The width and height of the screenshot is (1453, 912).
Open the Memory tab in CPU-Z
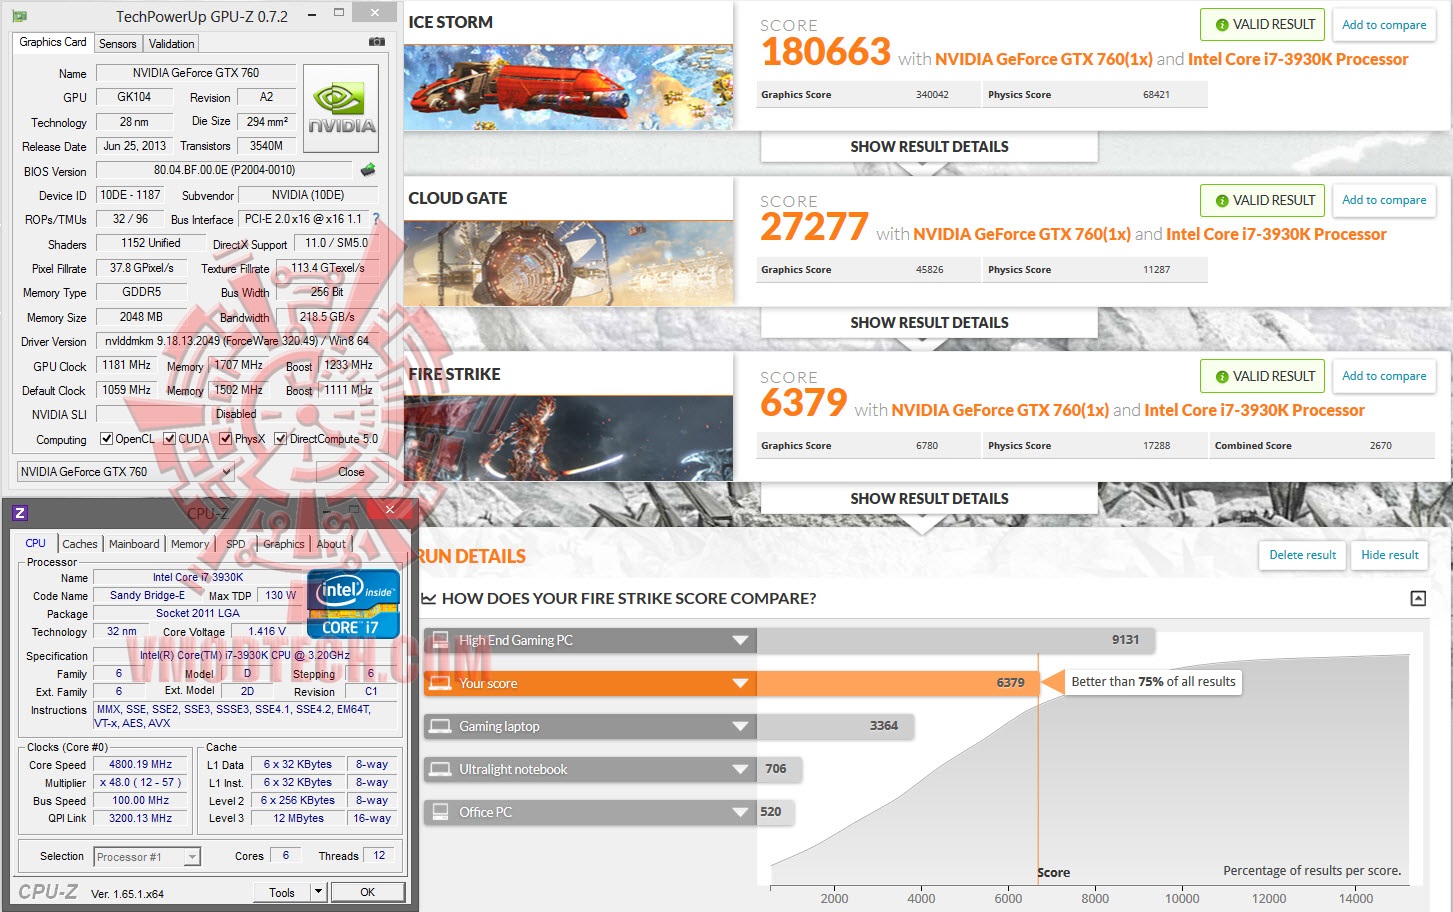click(x=190, y=544)
